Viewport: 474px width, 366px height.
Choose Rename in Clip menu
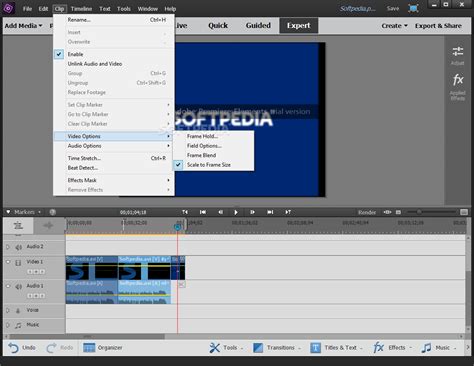(113, 20)
